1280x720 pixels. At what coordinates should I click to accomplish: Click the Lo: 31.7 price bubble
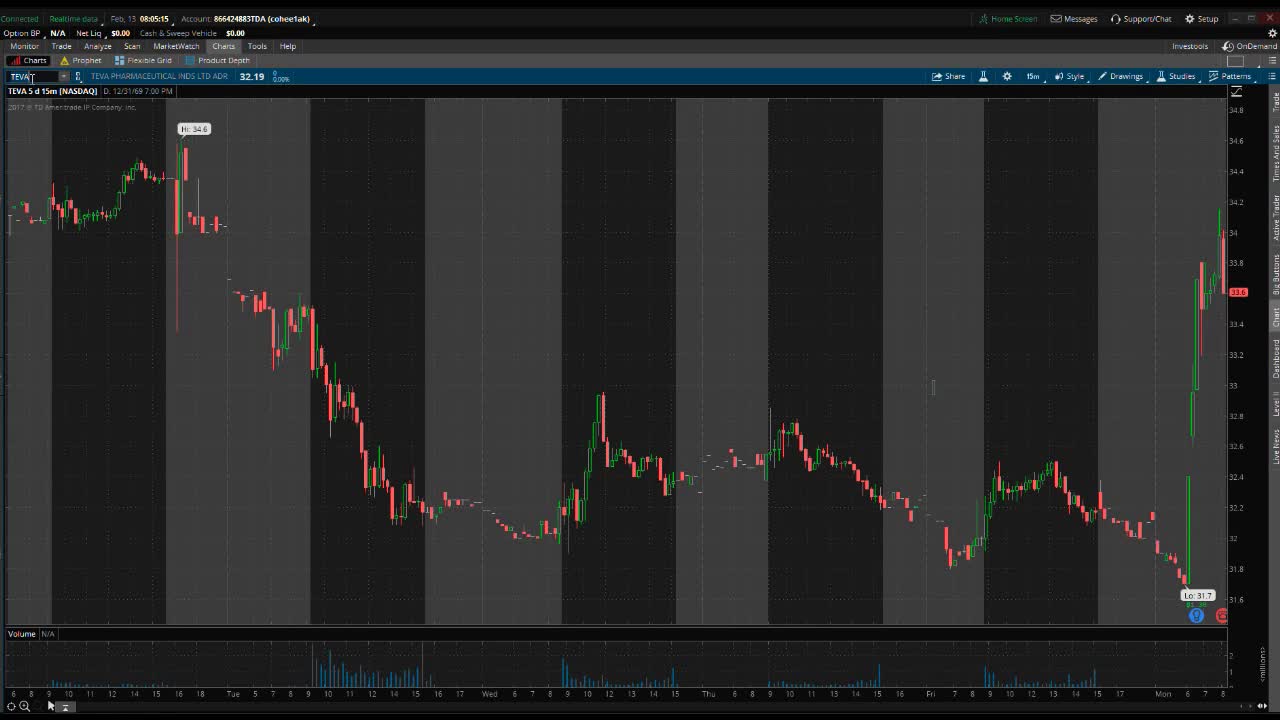1197,595
